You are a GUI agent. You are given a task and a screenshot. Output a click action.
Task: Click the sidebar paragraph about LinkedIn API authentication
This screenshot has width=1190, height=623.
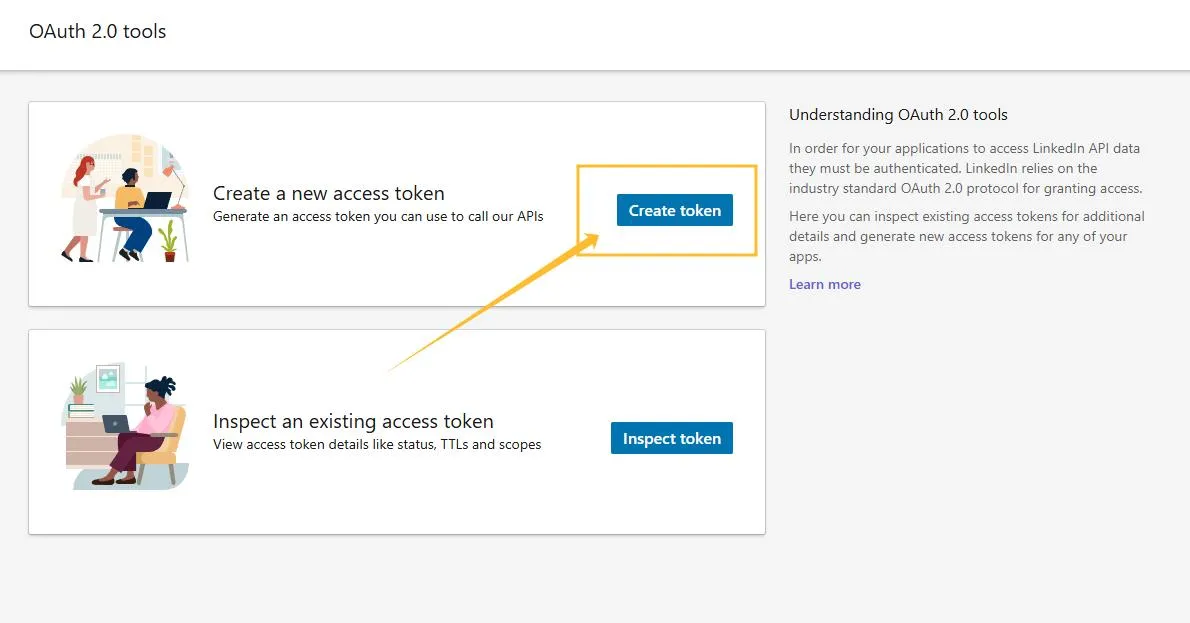pyautogui.click(x=965, y=168)
